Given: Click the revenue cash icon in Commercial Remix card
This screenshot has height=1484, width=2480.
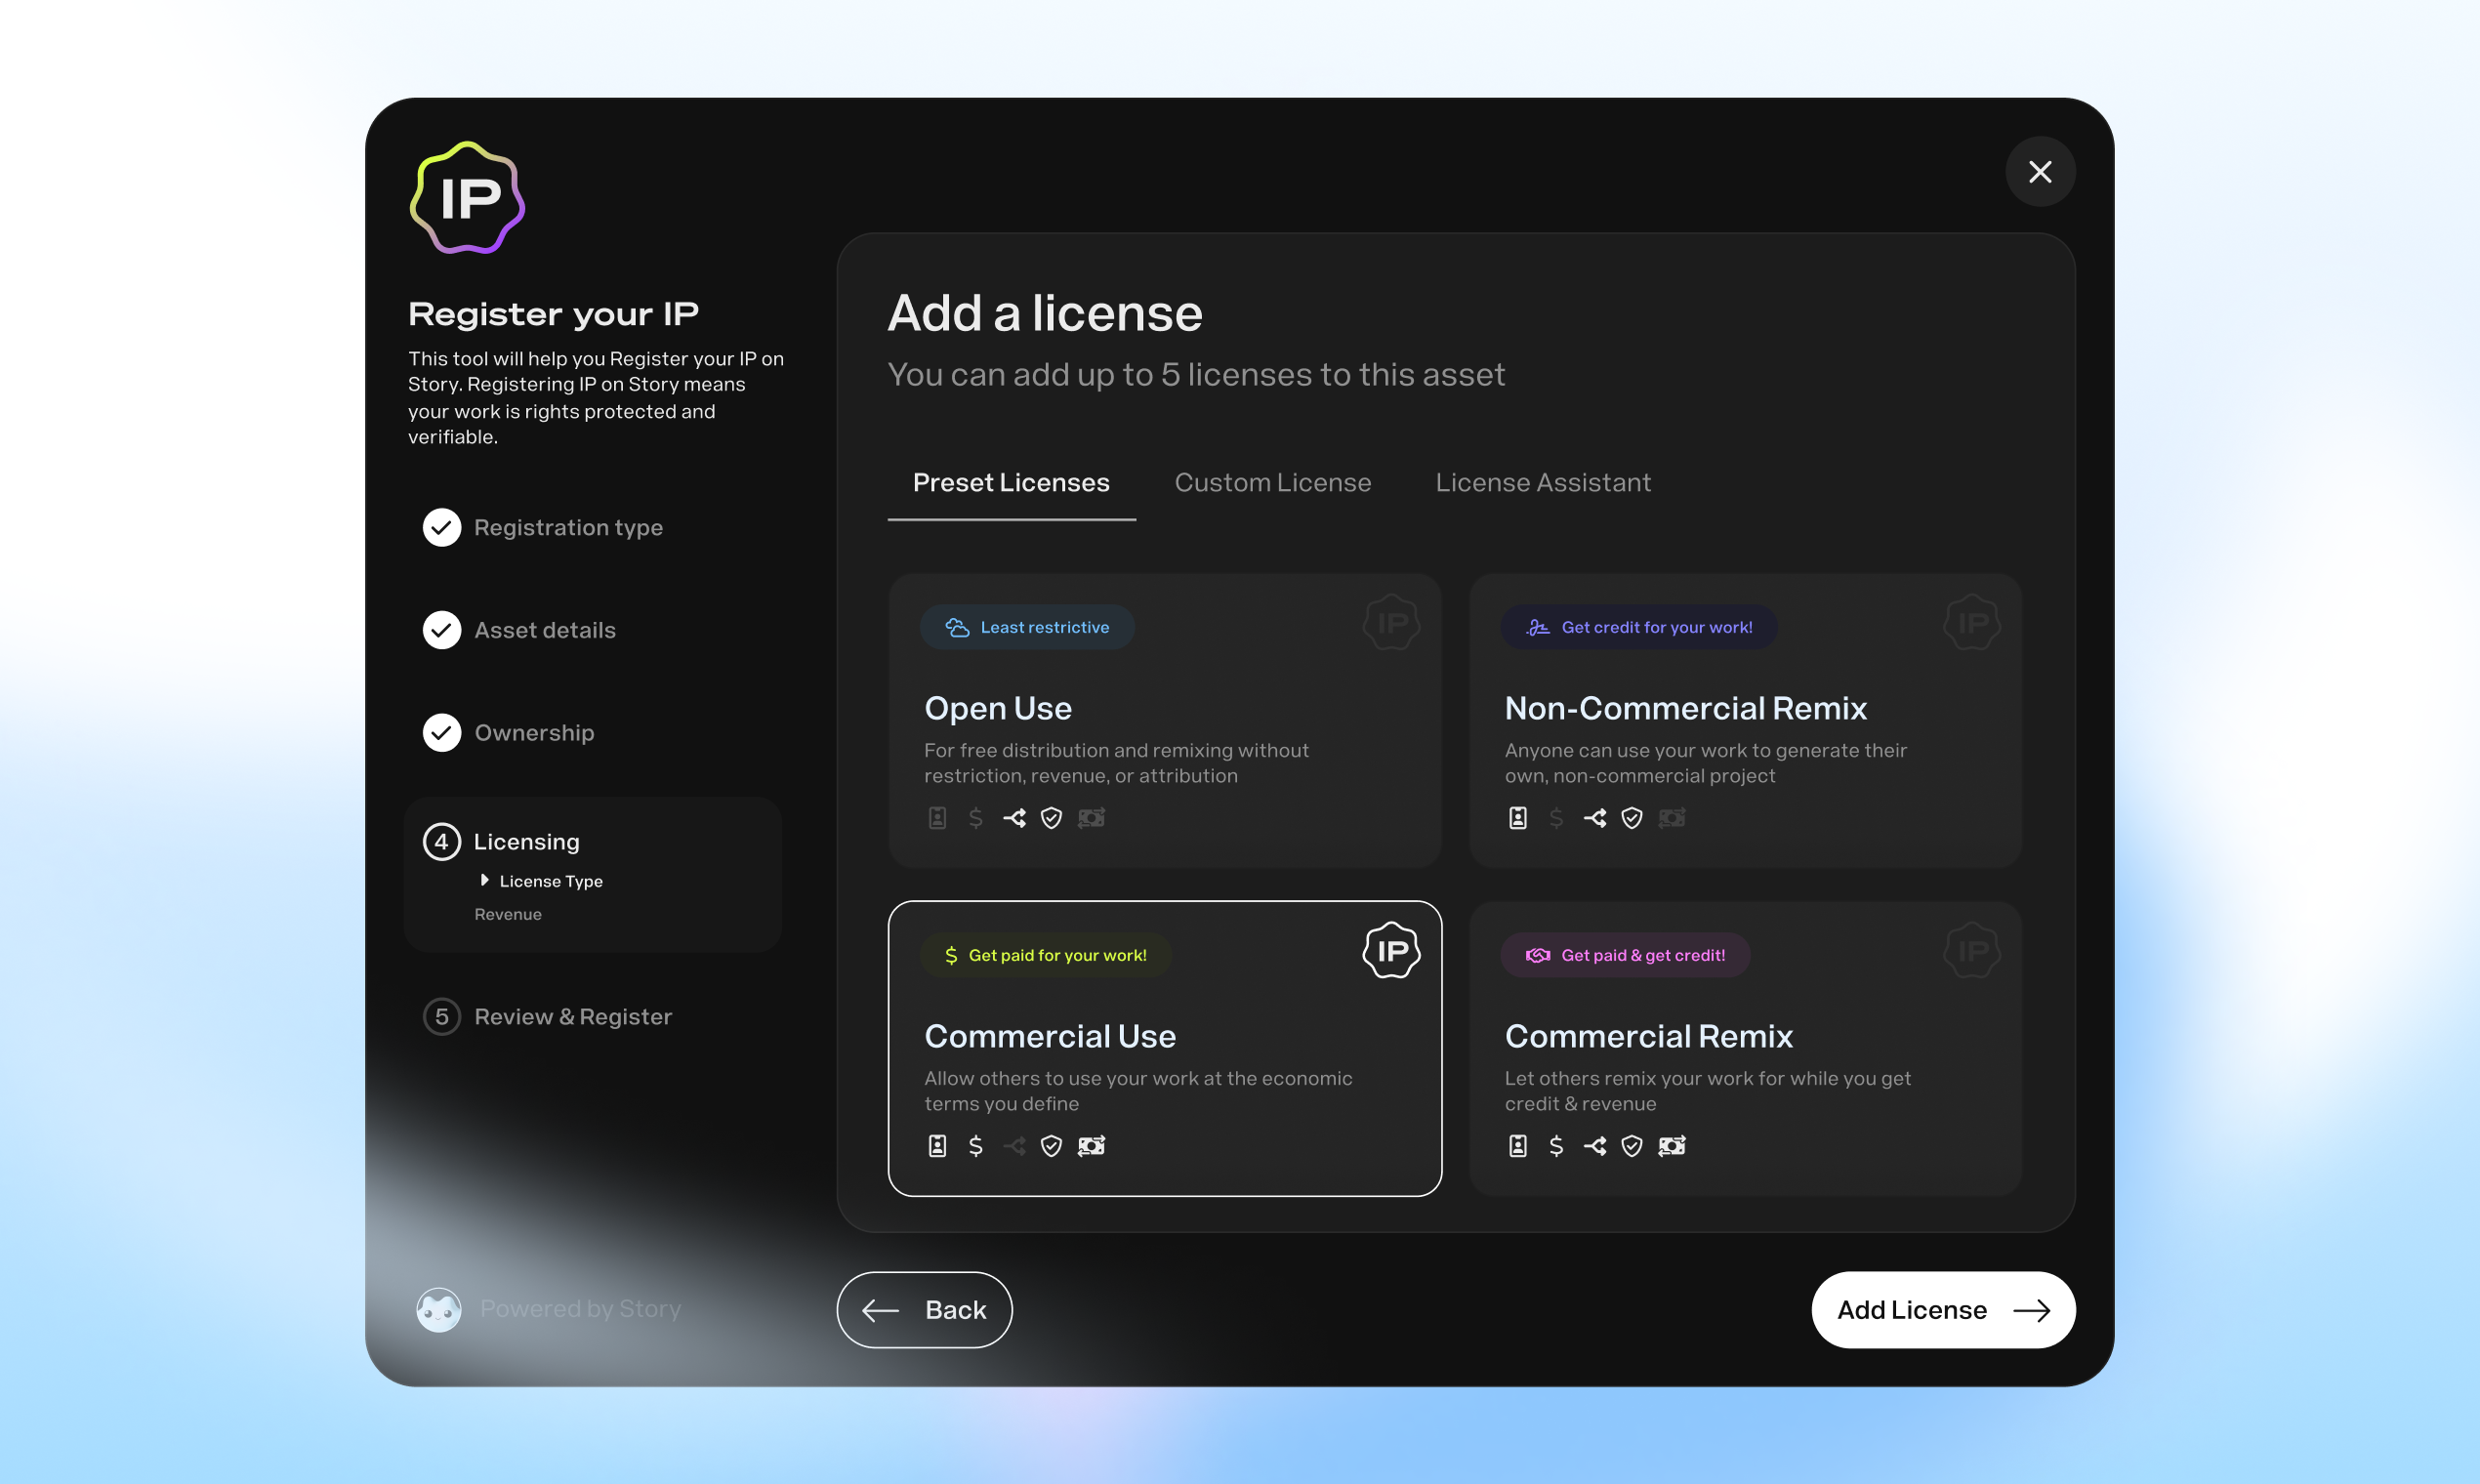Looking at the screenshot, I should [1671, 1146].
